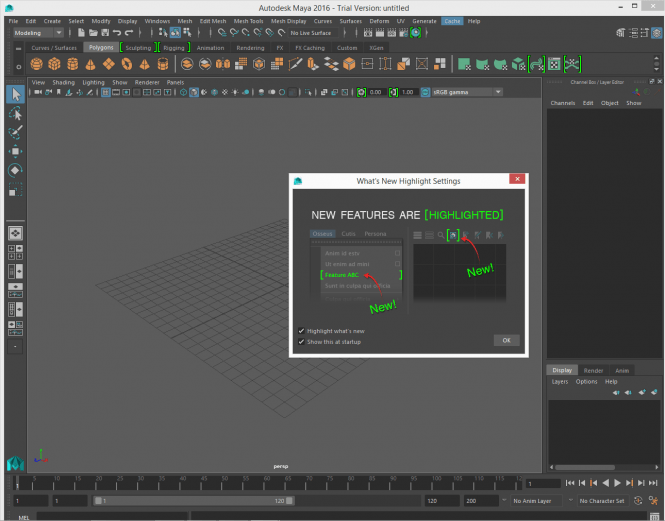665x521 pixels.
Task: Open Layers menu in Layer Editor
Action: pos(559,381)
